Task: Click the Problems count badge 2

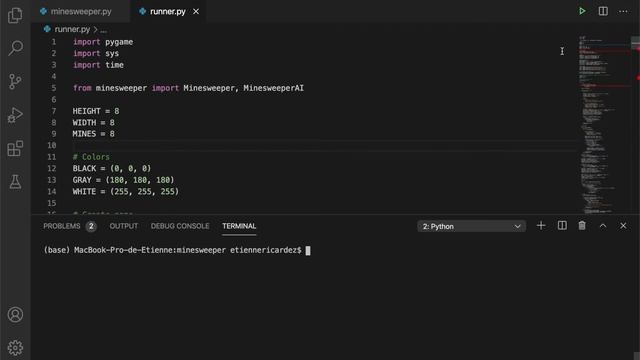Action: (x=91, y=226)
